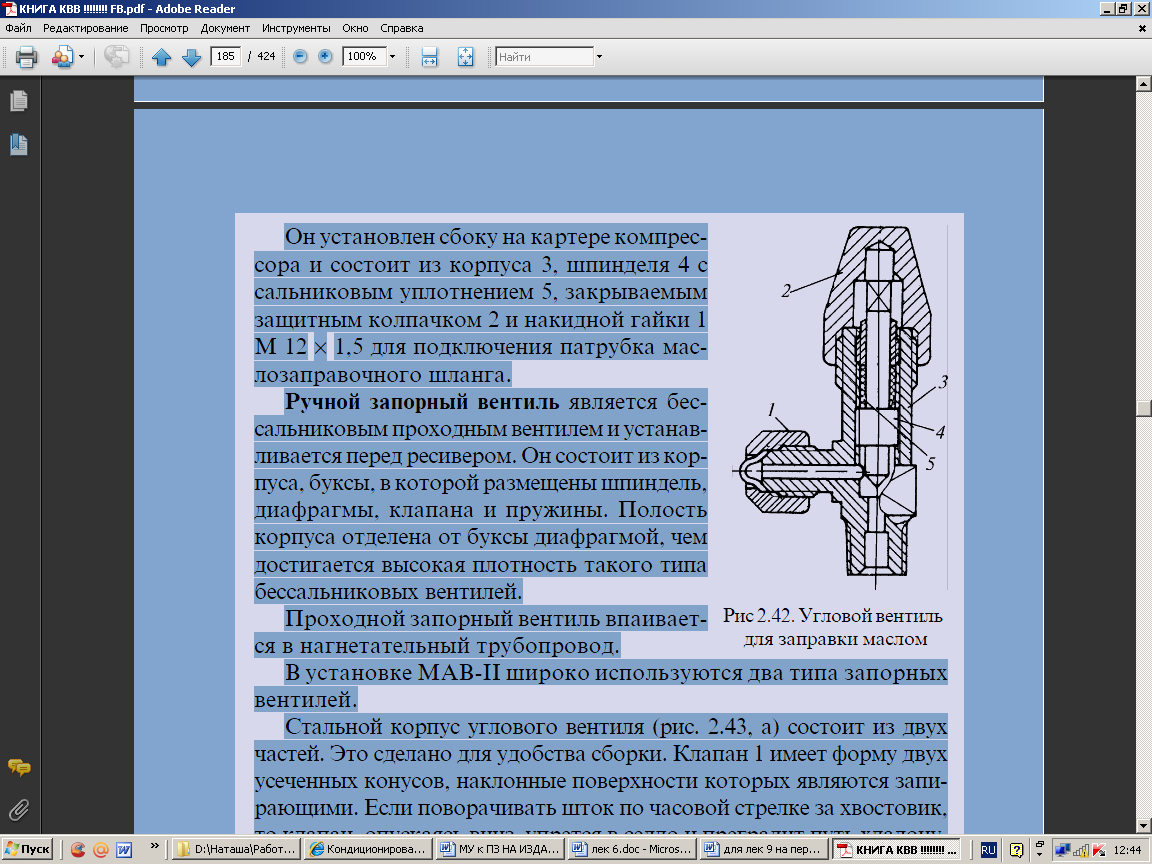Expand the 100% zoom level dropdown
Image resolution: width=1152 pixels, height=864 pixels.
(392, 57)
